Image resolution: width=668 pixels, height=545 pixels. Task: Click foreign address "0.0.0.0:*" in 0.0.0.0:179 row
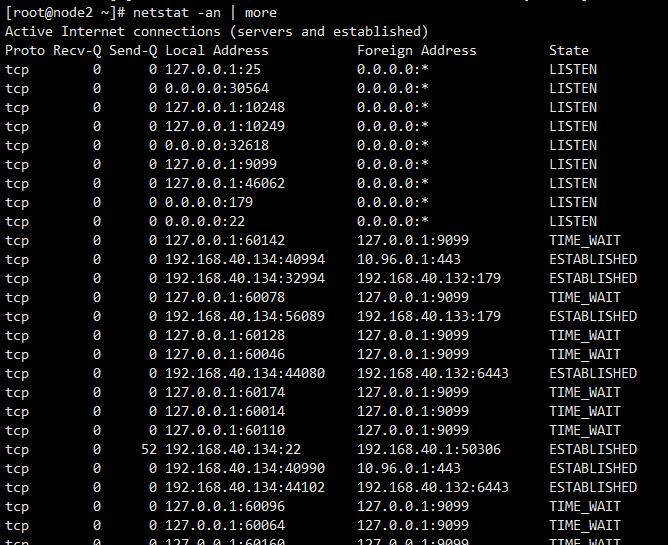pos(393,202)
